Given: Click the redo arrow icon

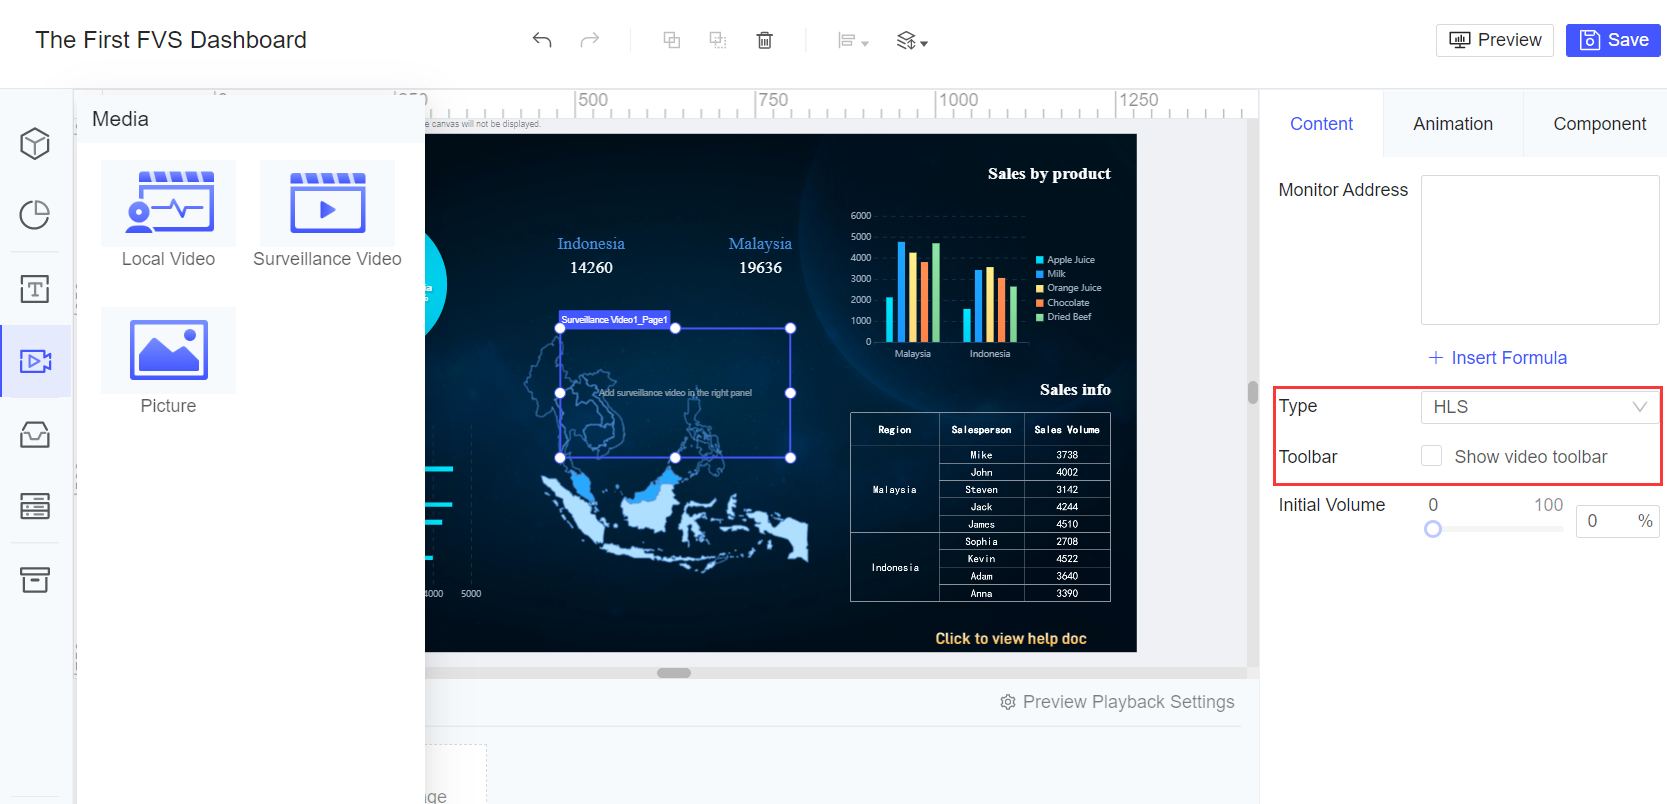Looking at the screenshot, I should click(590, 40).
